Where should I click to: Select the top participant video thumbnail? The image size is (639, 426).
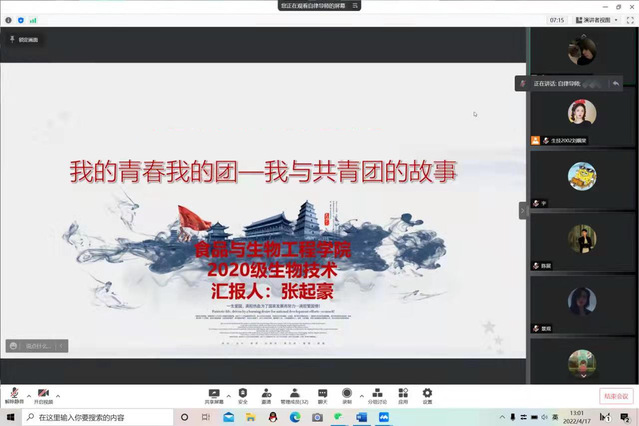(x=582, y=52)
